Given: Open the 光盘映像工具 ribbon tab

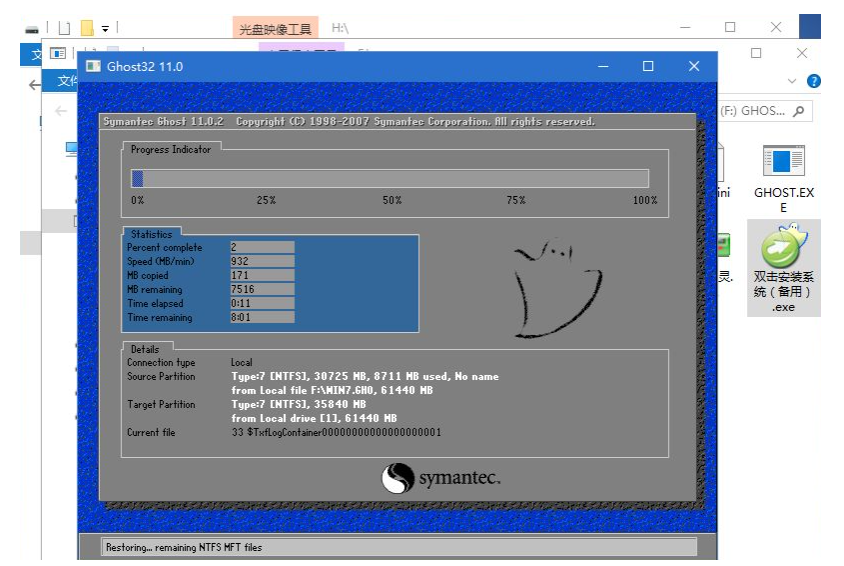Looking at the screenshot, I should [x=275, y=29].
